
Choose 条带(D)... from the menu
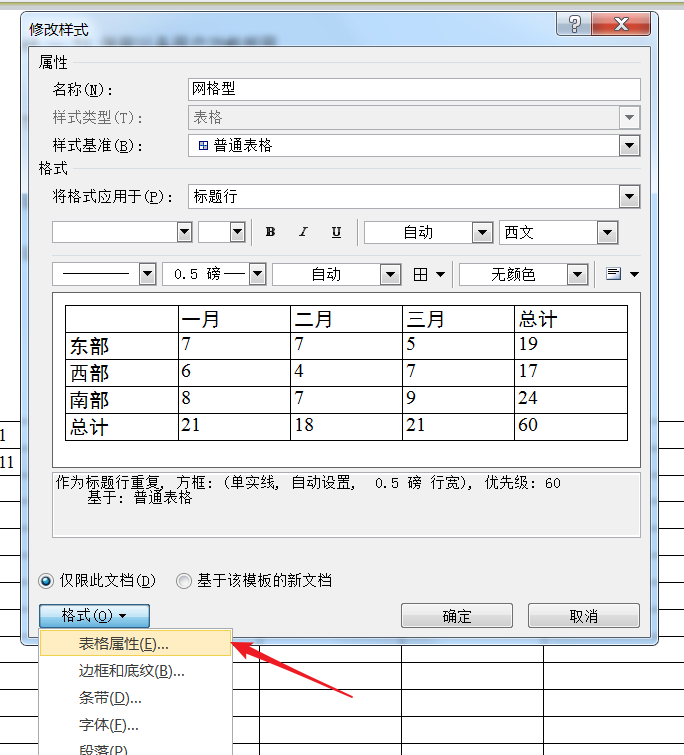coord(136,698)
